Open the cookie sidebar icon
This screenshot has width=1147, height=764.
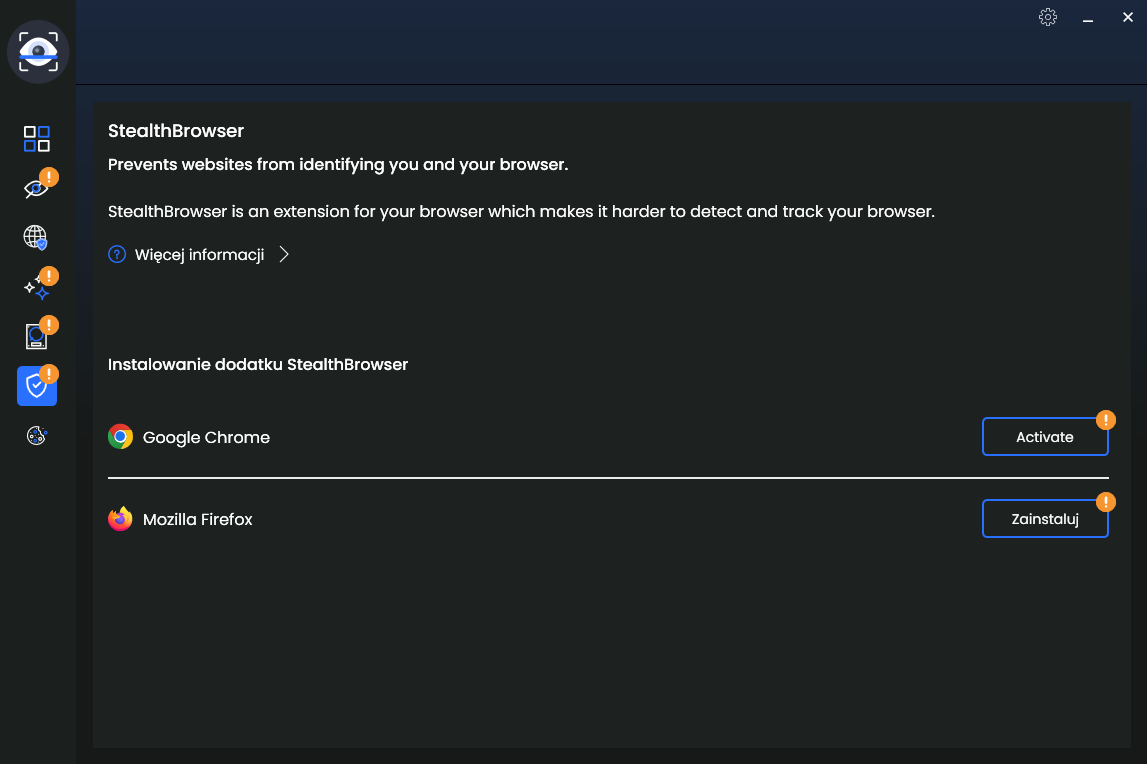coord(37,435)
